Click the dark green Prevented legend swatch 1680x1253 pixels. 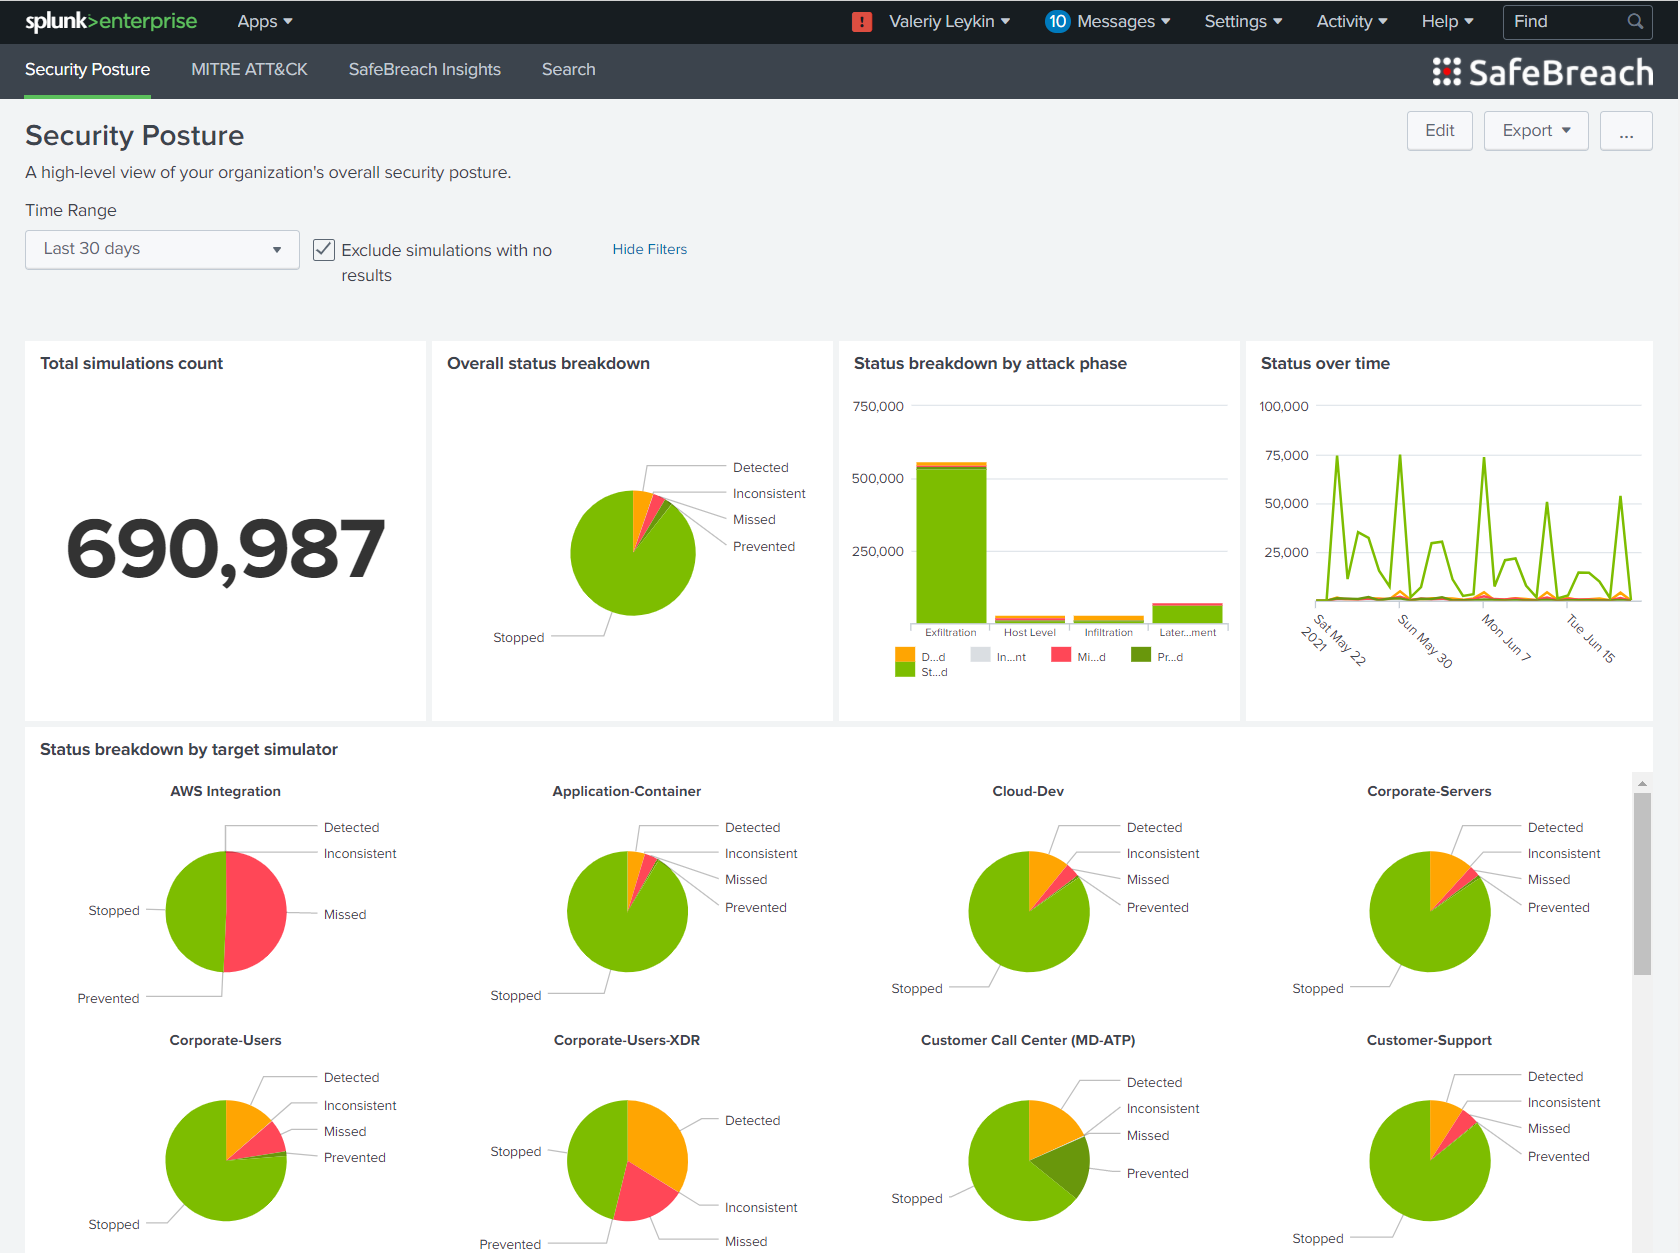pyautogui.click(x=1141, y=655)
